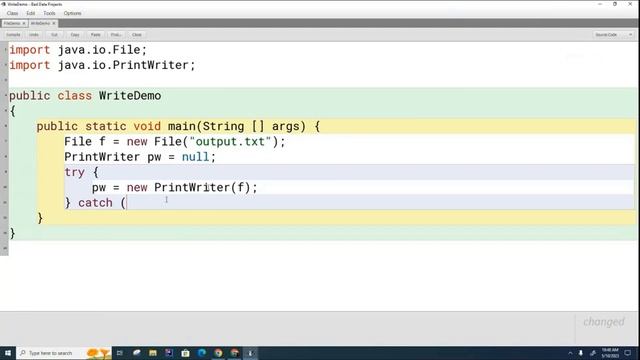The height and width of the screenshot is (360, 640).
Task: Click "java.io.File;" in first import line
Action: point(102,50)
